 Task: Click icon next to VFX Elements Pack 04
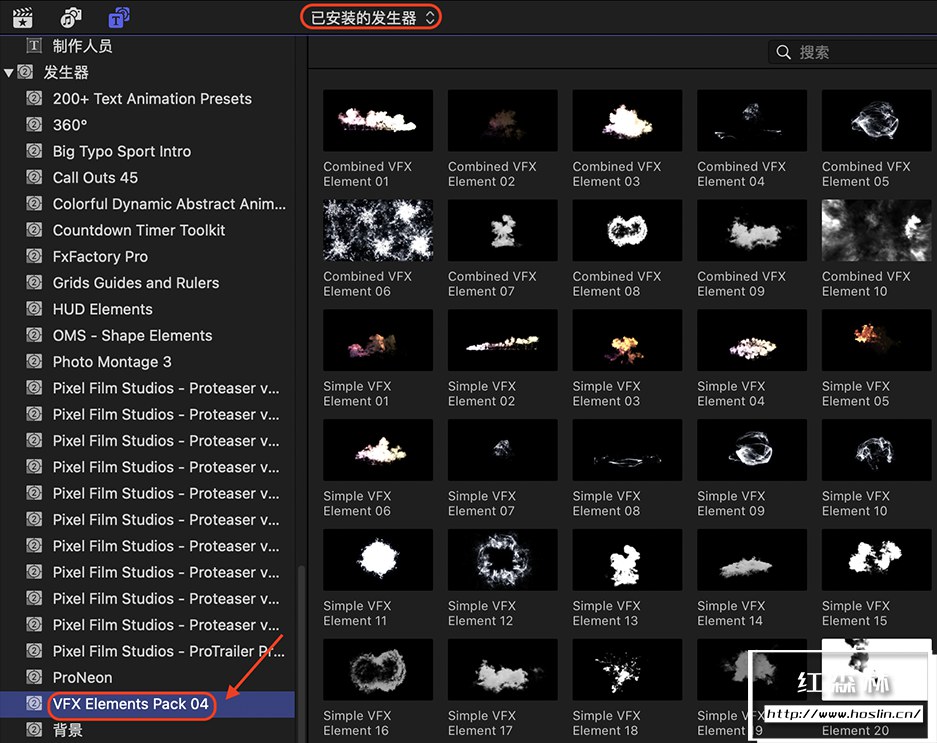[34, 703]
